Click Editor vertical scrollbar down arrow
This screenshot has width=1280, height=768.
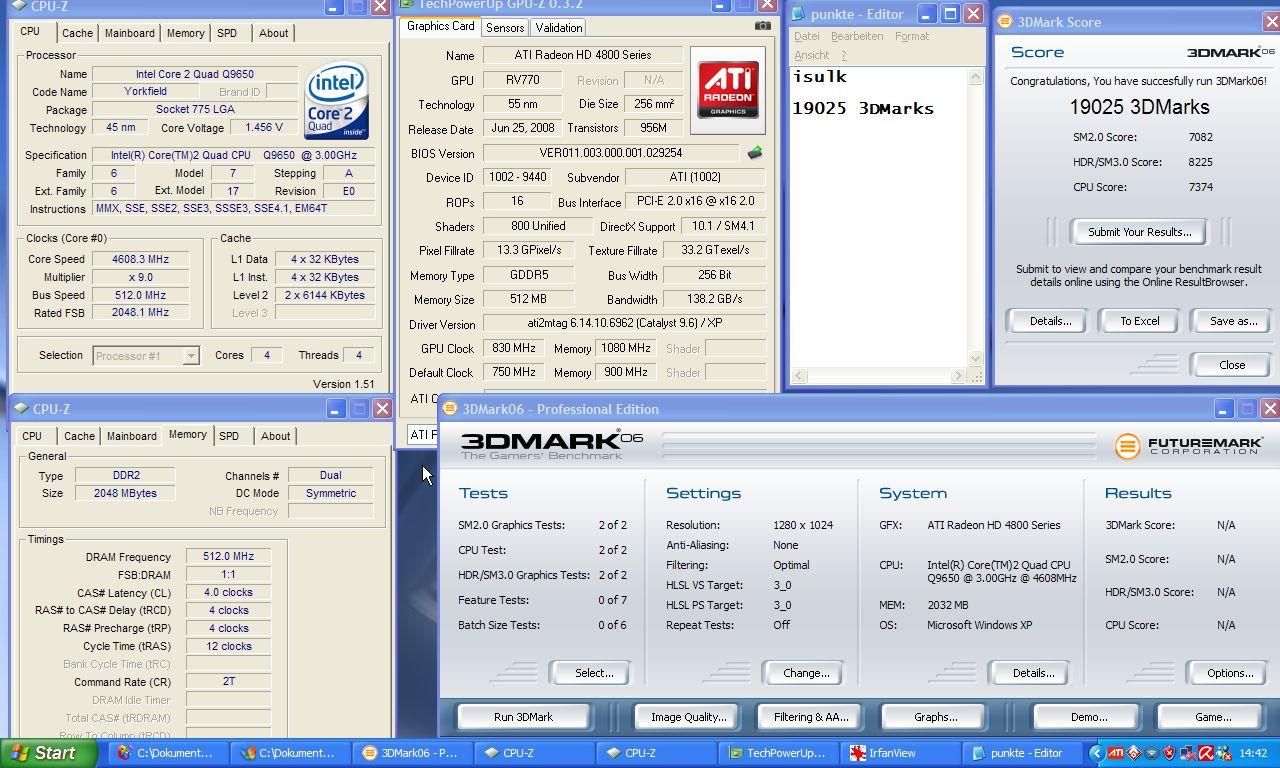pyautogui.click(x=976, y=358)
